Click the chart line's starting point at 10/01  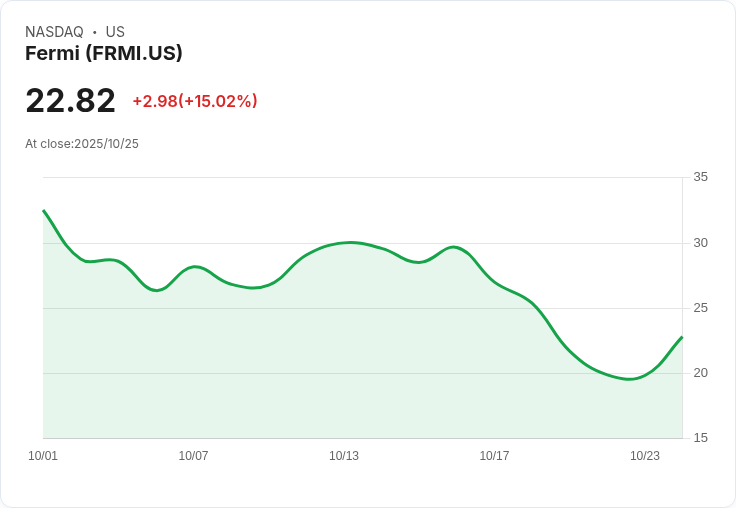click(x=43, y=211)
